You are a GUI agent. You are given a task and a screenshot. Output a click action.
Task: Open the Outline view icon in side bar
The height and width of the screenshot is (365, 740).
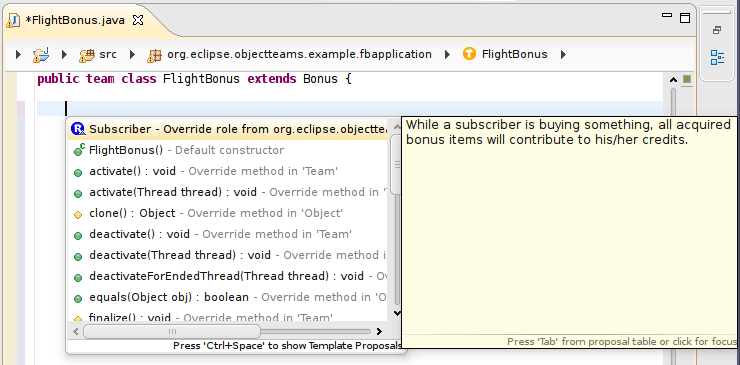(x=717, y=58)
